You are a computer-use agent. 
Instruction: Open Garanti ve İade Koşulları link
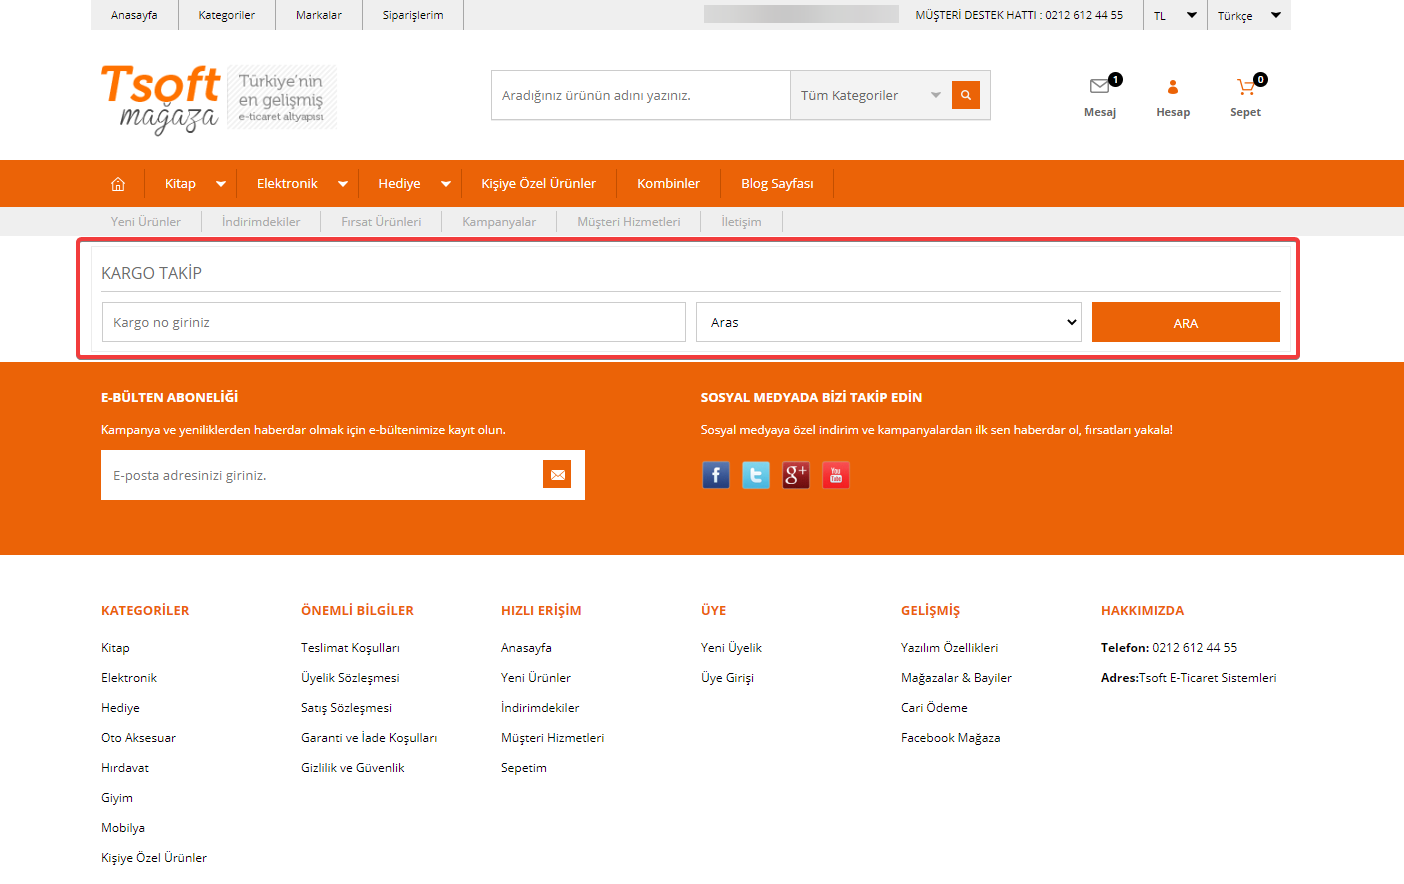369,738
